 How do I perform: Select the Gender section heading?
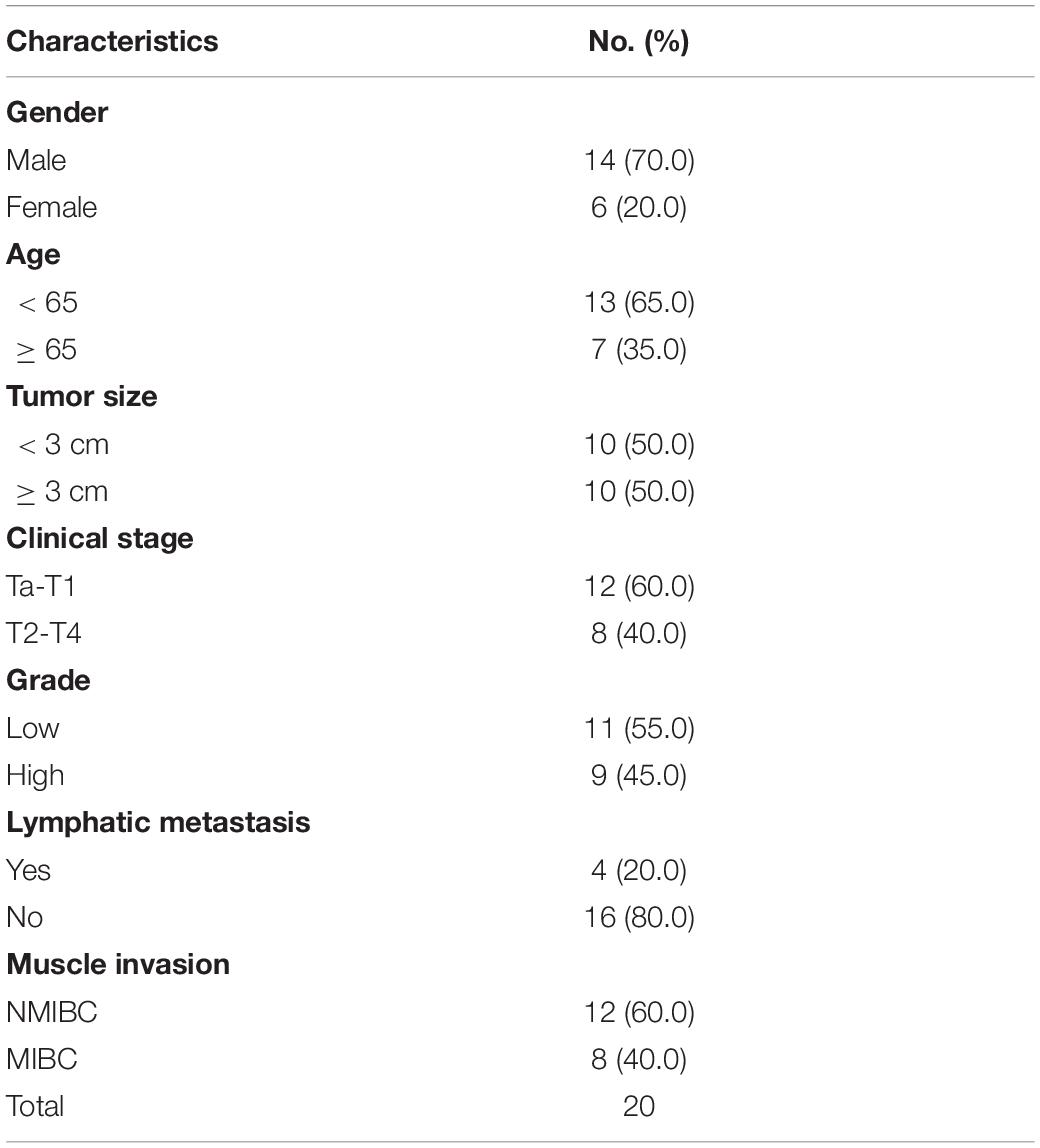coord(57,112)
